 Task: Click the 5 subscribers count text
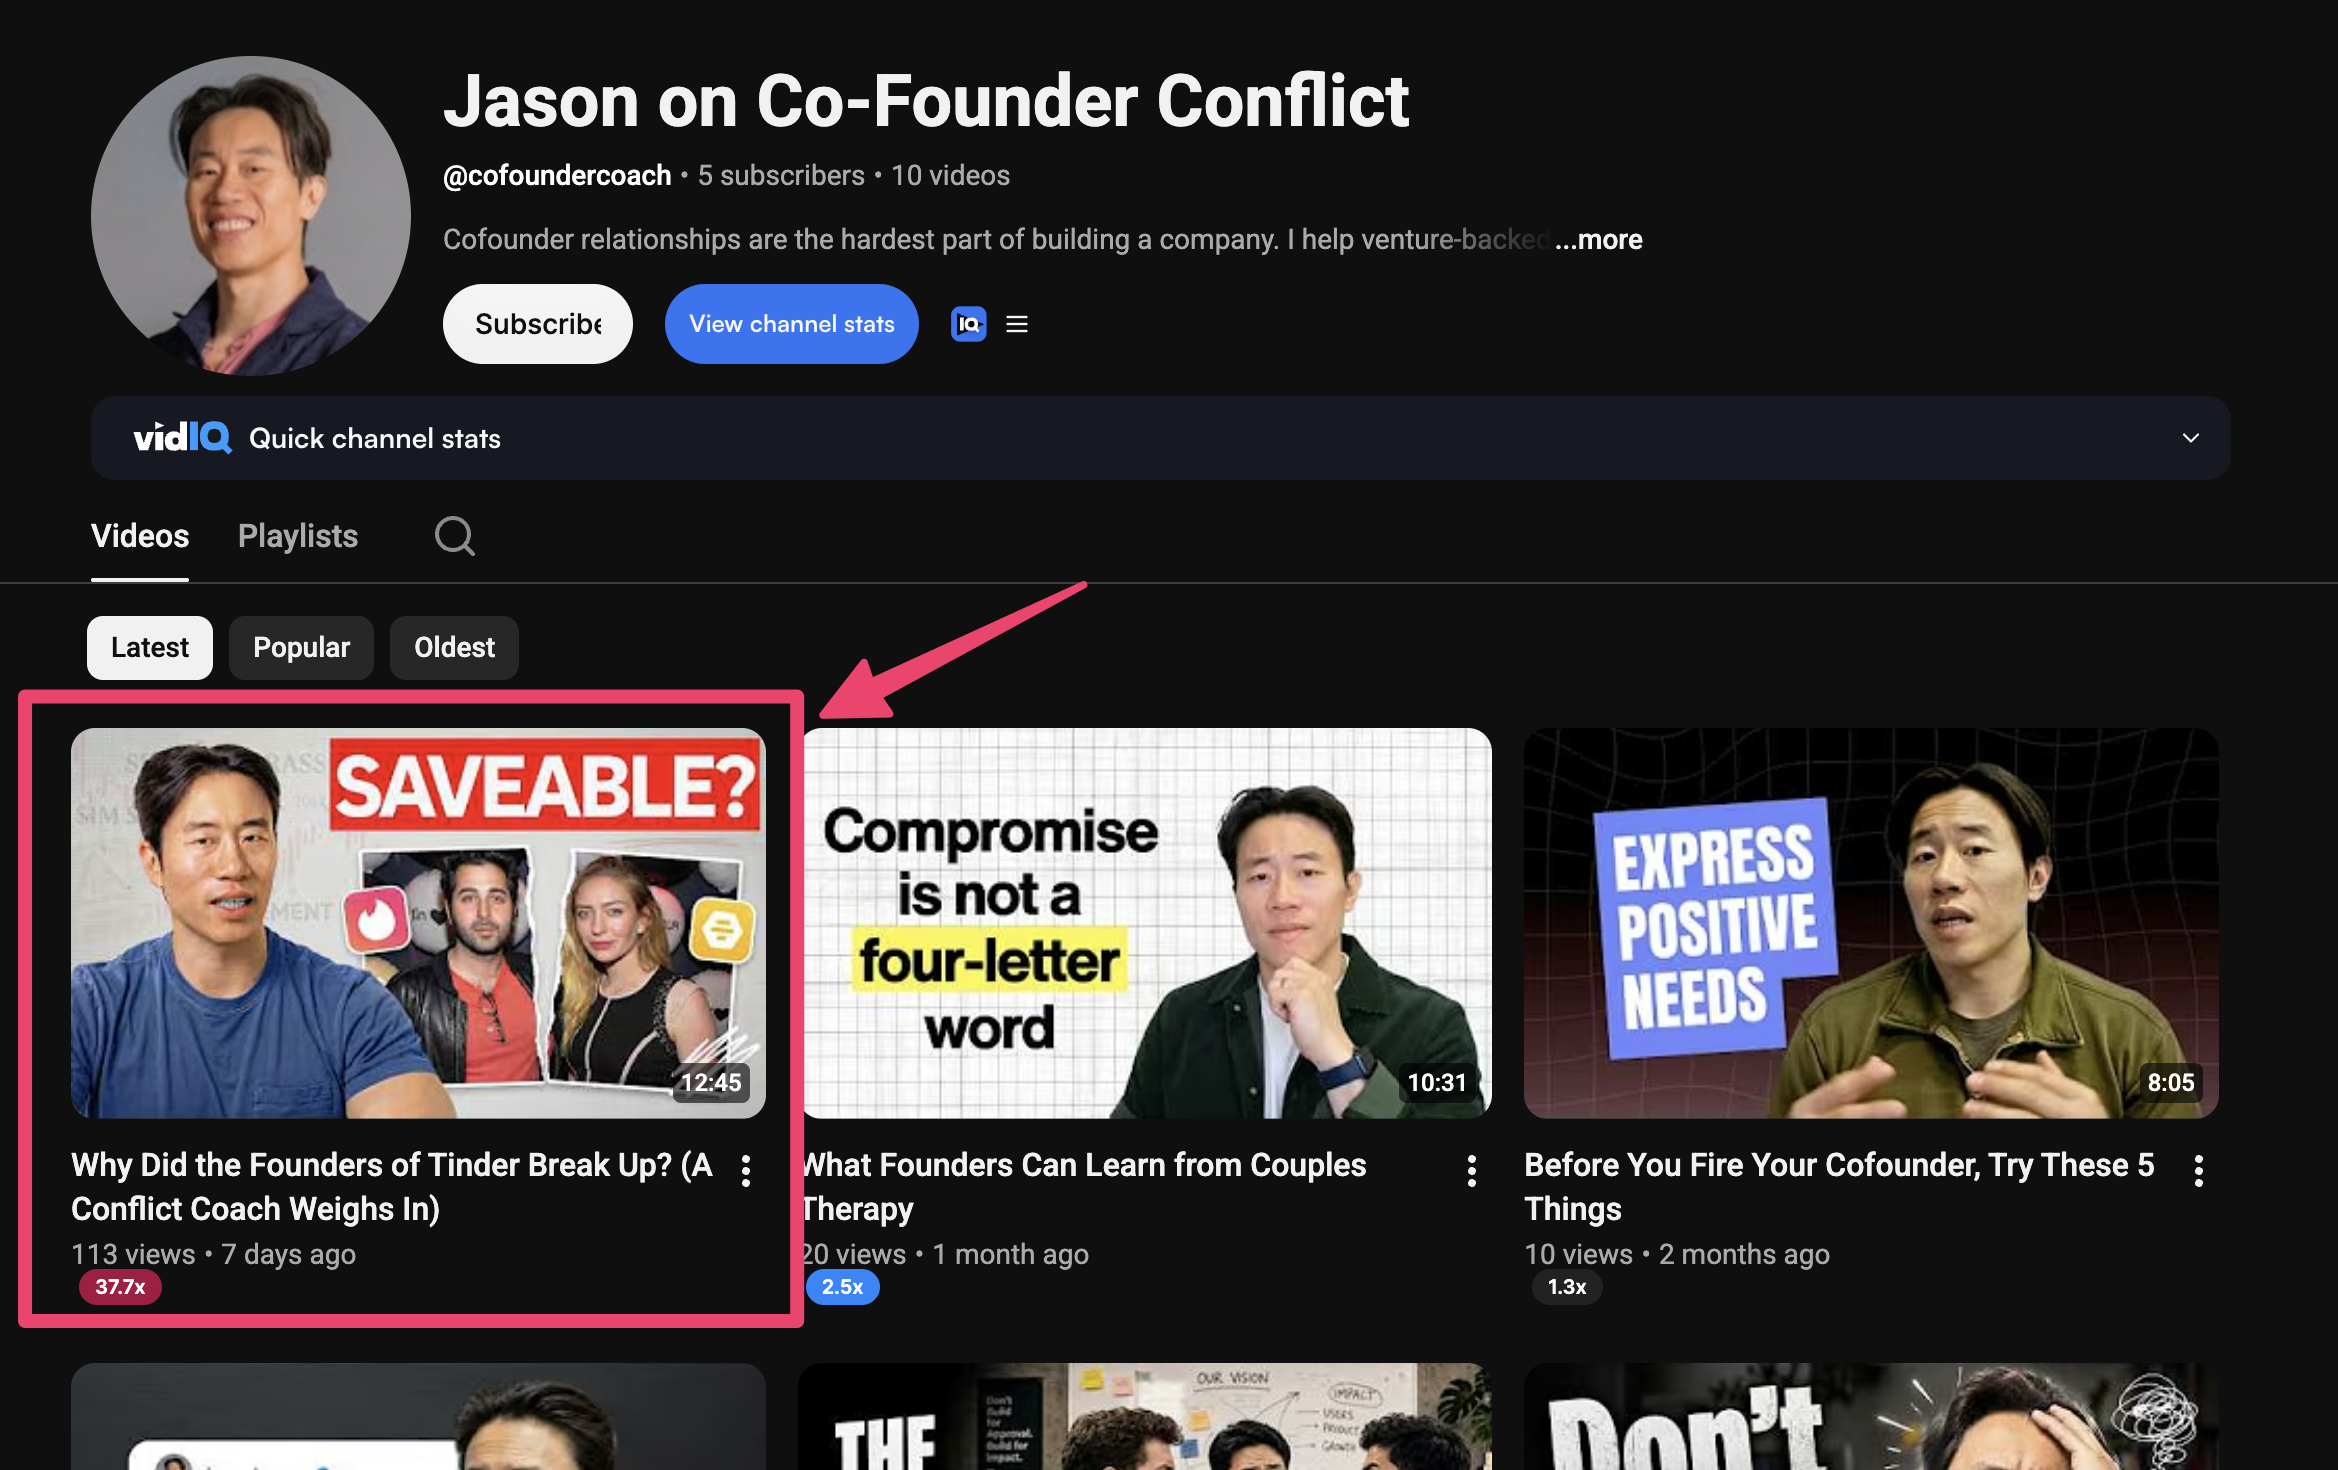tap(781, 175)
